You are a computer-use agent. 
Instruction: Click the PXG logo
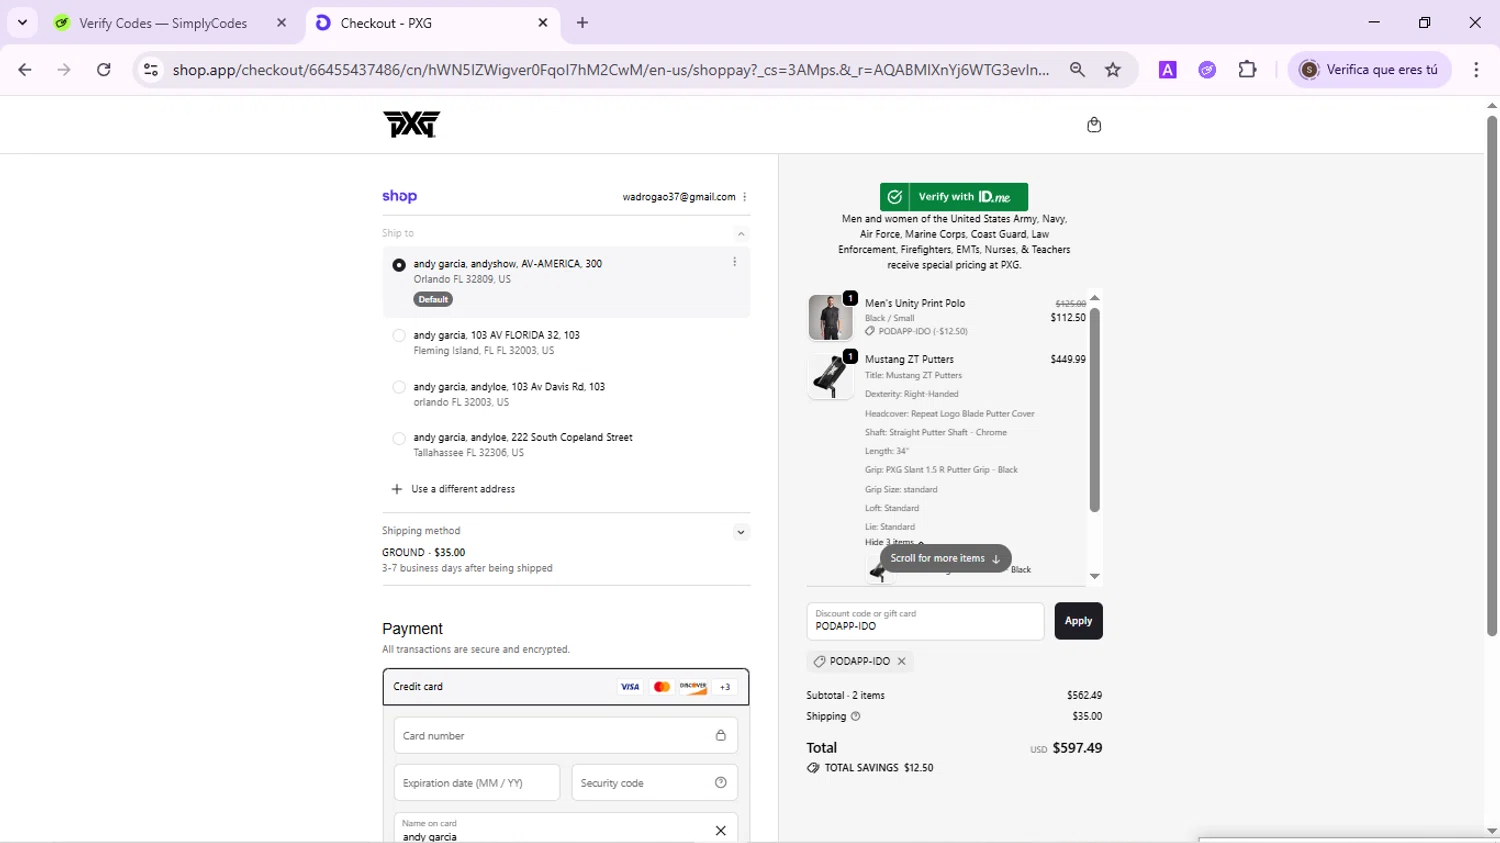(411, 124)
